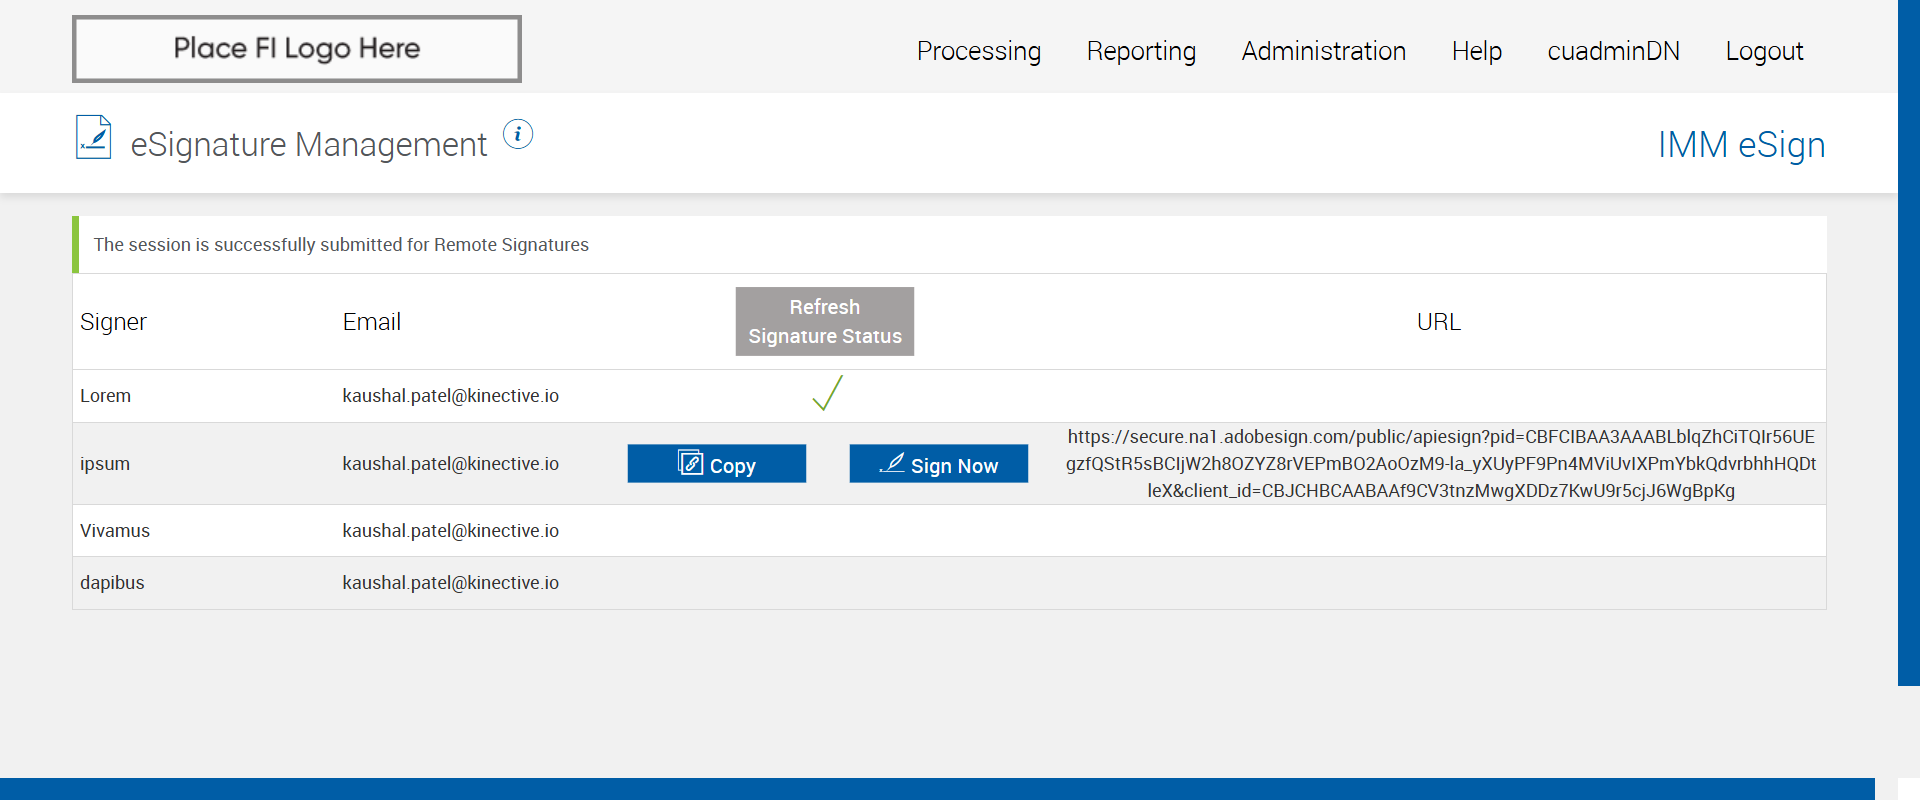
Task: Select signer name dapibus
Action: (x=112, y=583)
